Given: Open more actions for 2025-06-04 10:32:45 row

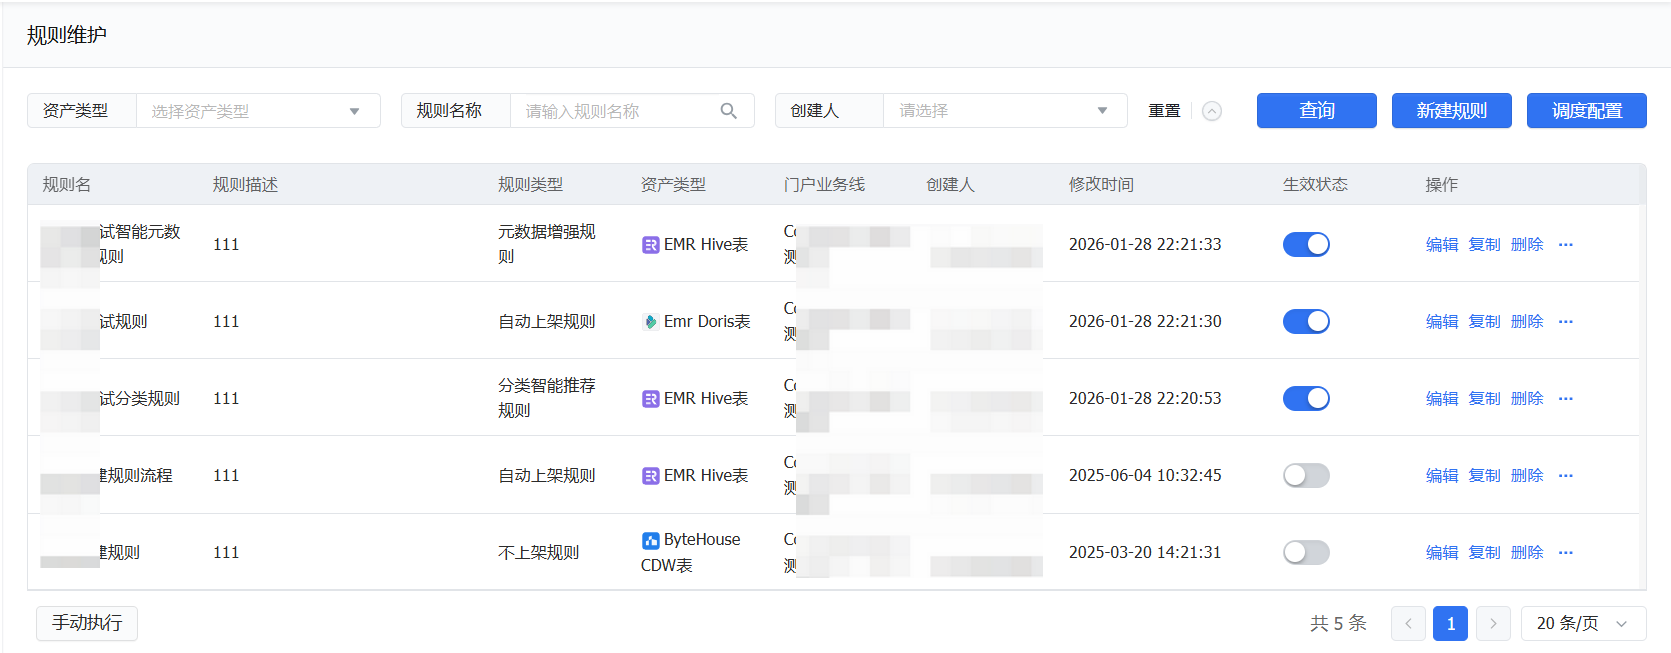Looking at the screenshot, I should [x=1566, y=476].
